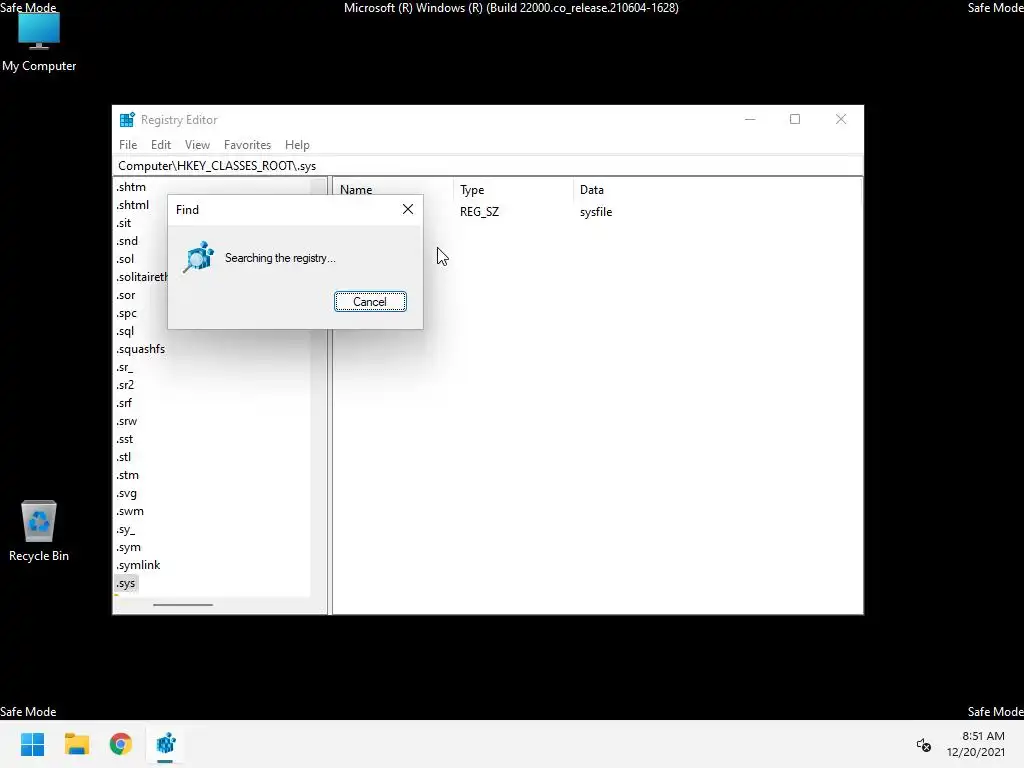The height and width of the screenshot is (768, 1024).
Task: Click the tree pane vertical scrollbar
Action: (319, 385)
